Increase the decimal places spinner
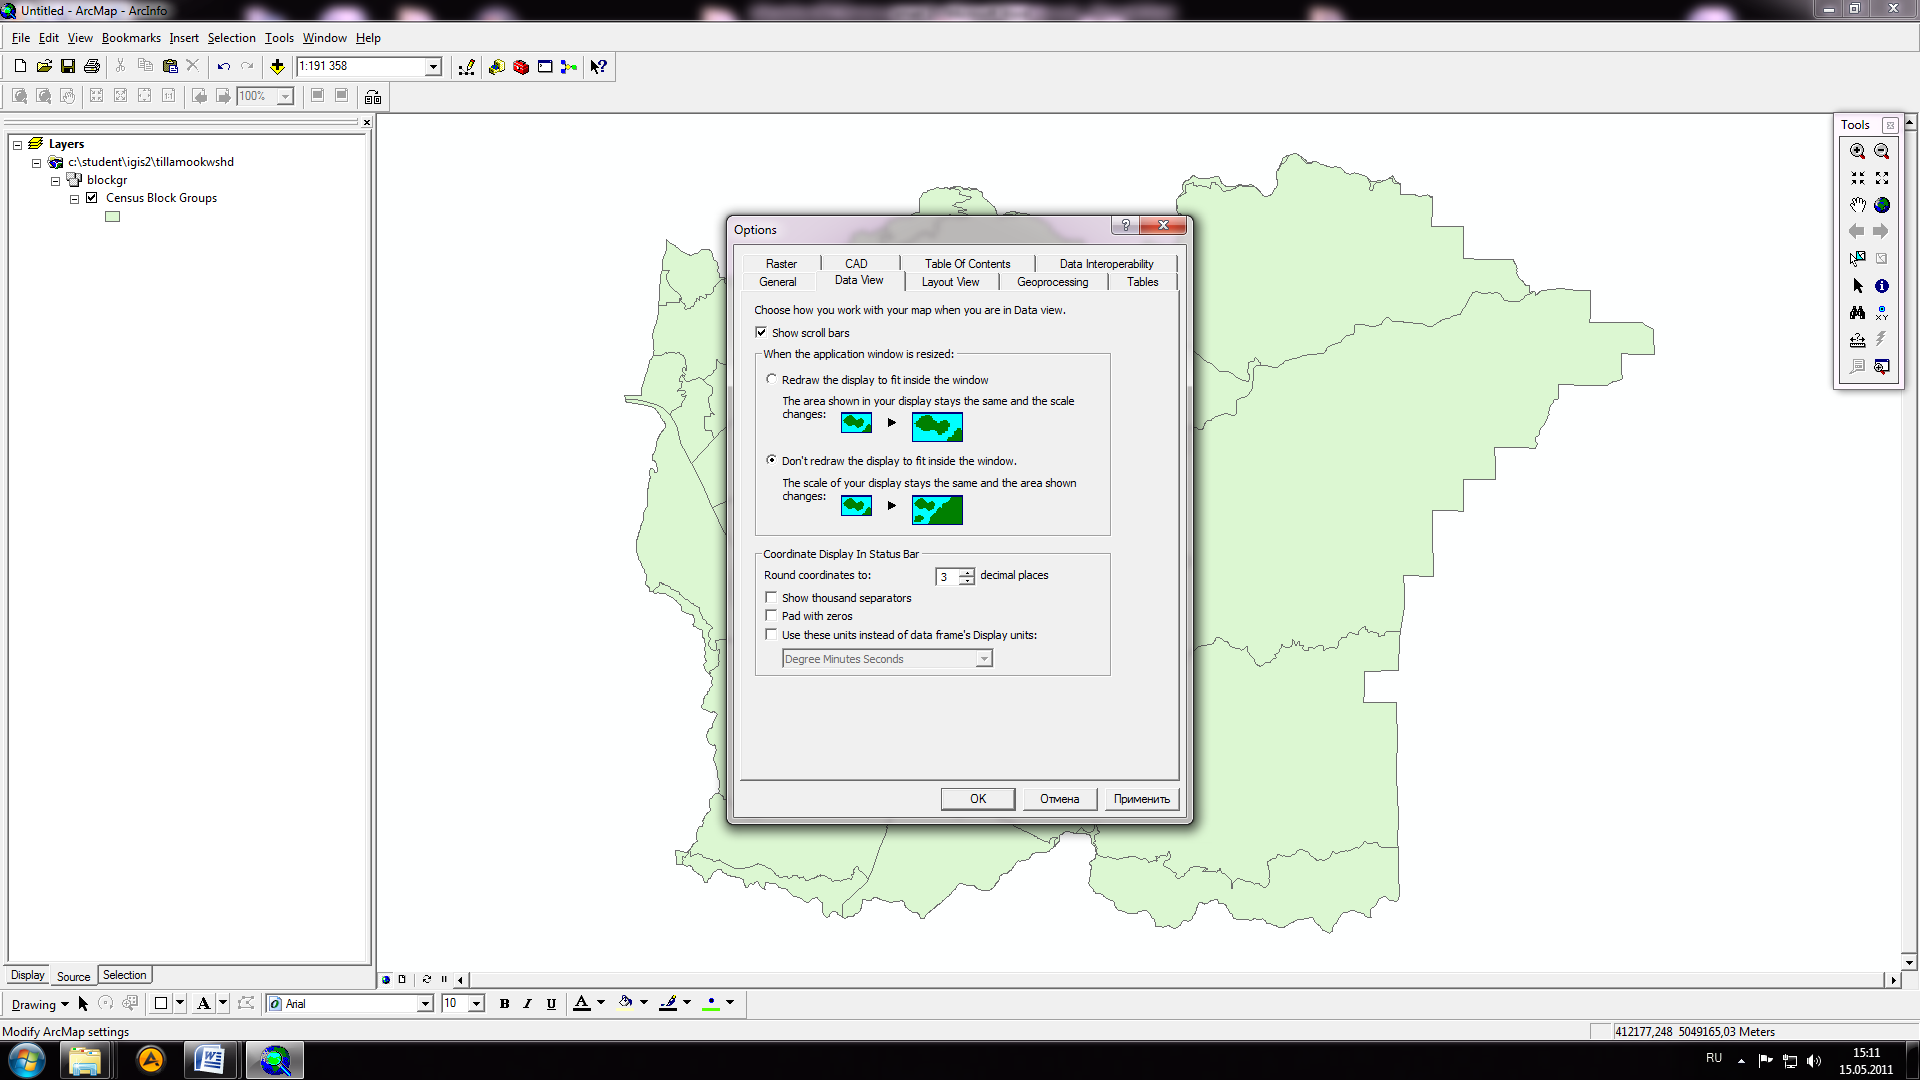Image resolution: width=1920 pixels, height=1080 pixels. tap(967, 572)
